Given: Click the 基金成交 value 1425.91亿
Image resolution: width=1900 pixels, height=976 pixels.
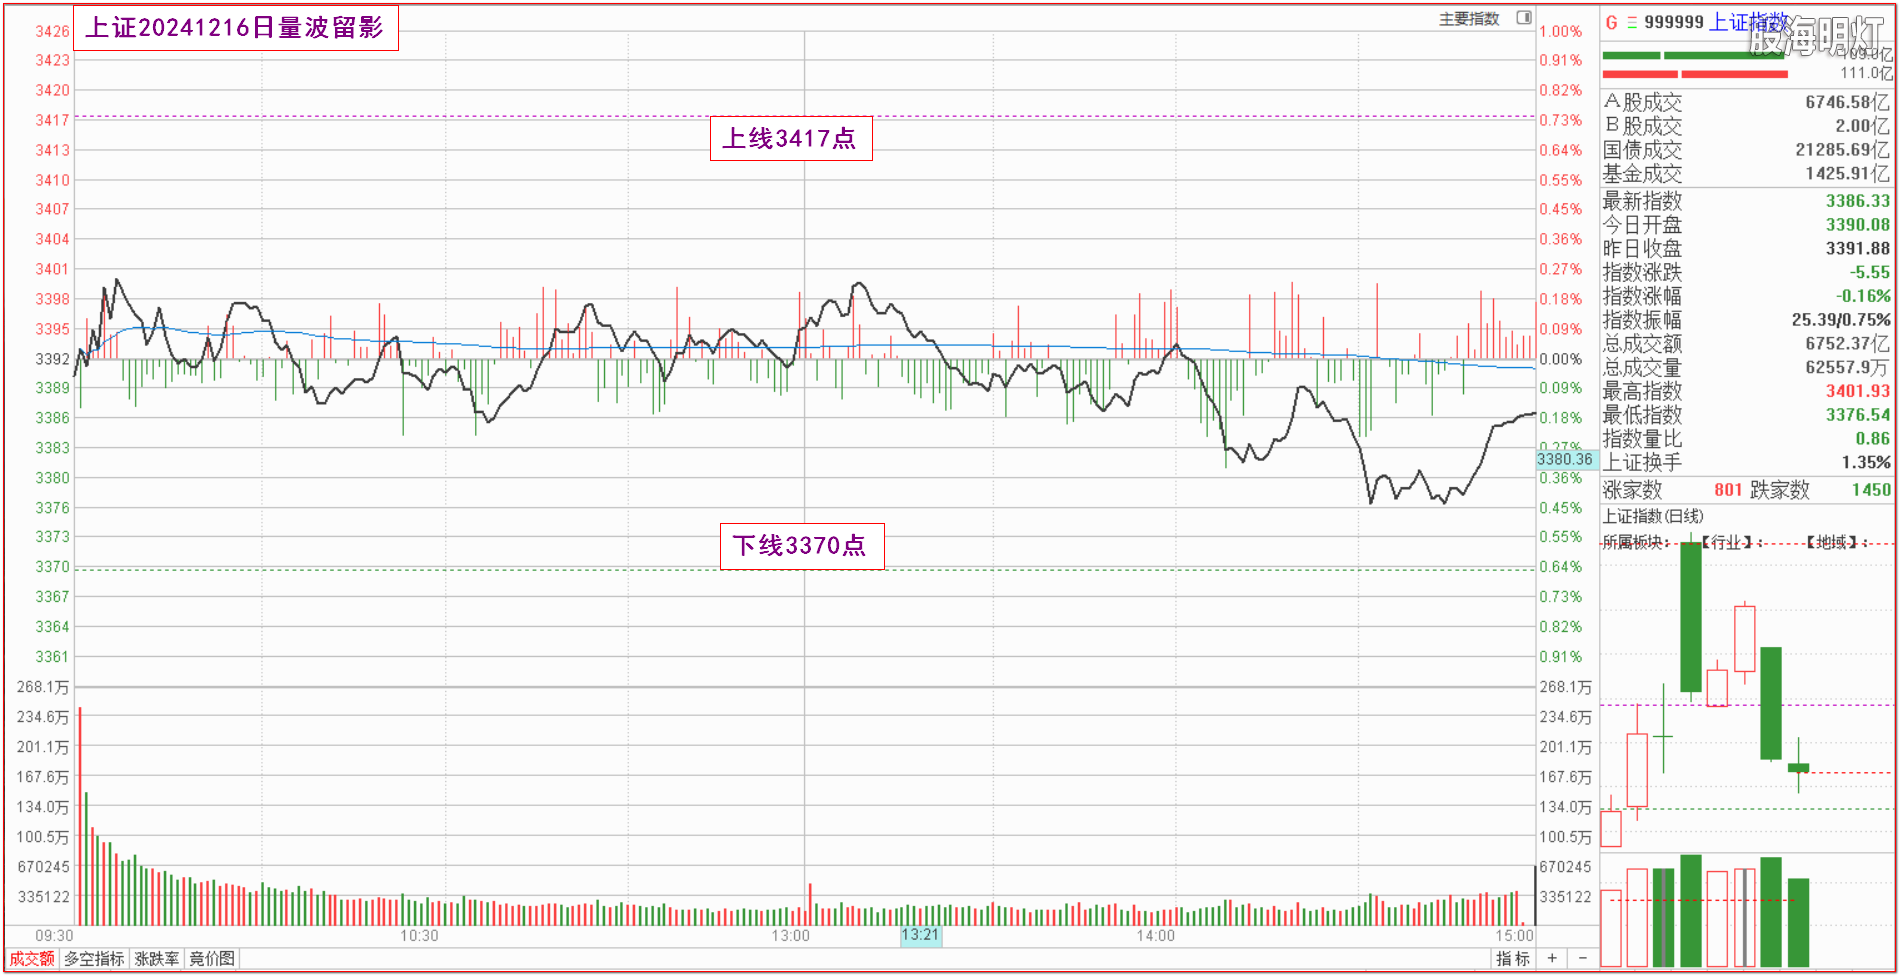Looking at the screenshot, I should pyautogui.click(x=1848, y=174).
